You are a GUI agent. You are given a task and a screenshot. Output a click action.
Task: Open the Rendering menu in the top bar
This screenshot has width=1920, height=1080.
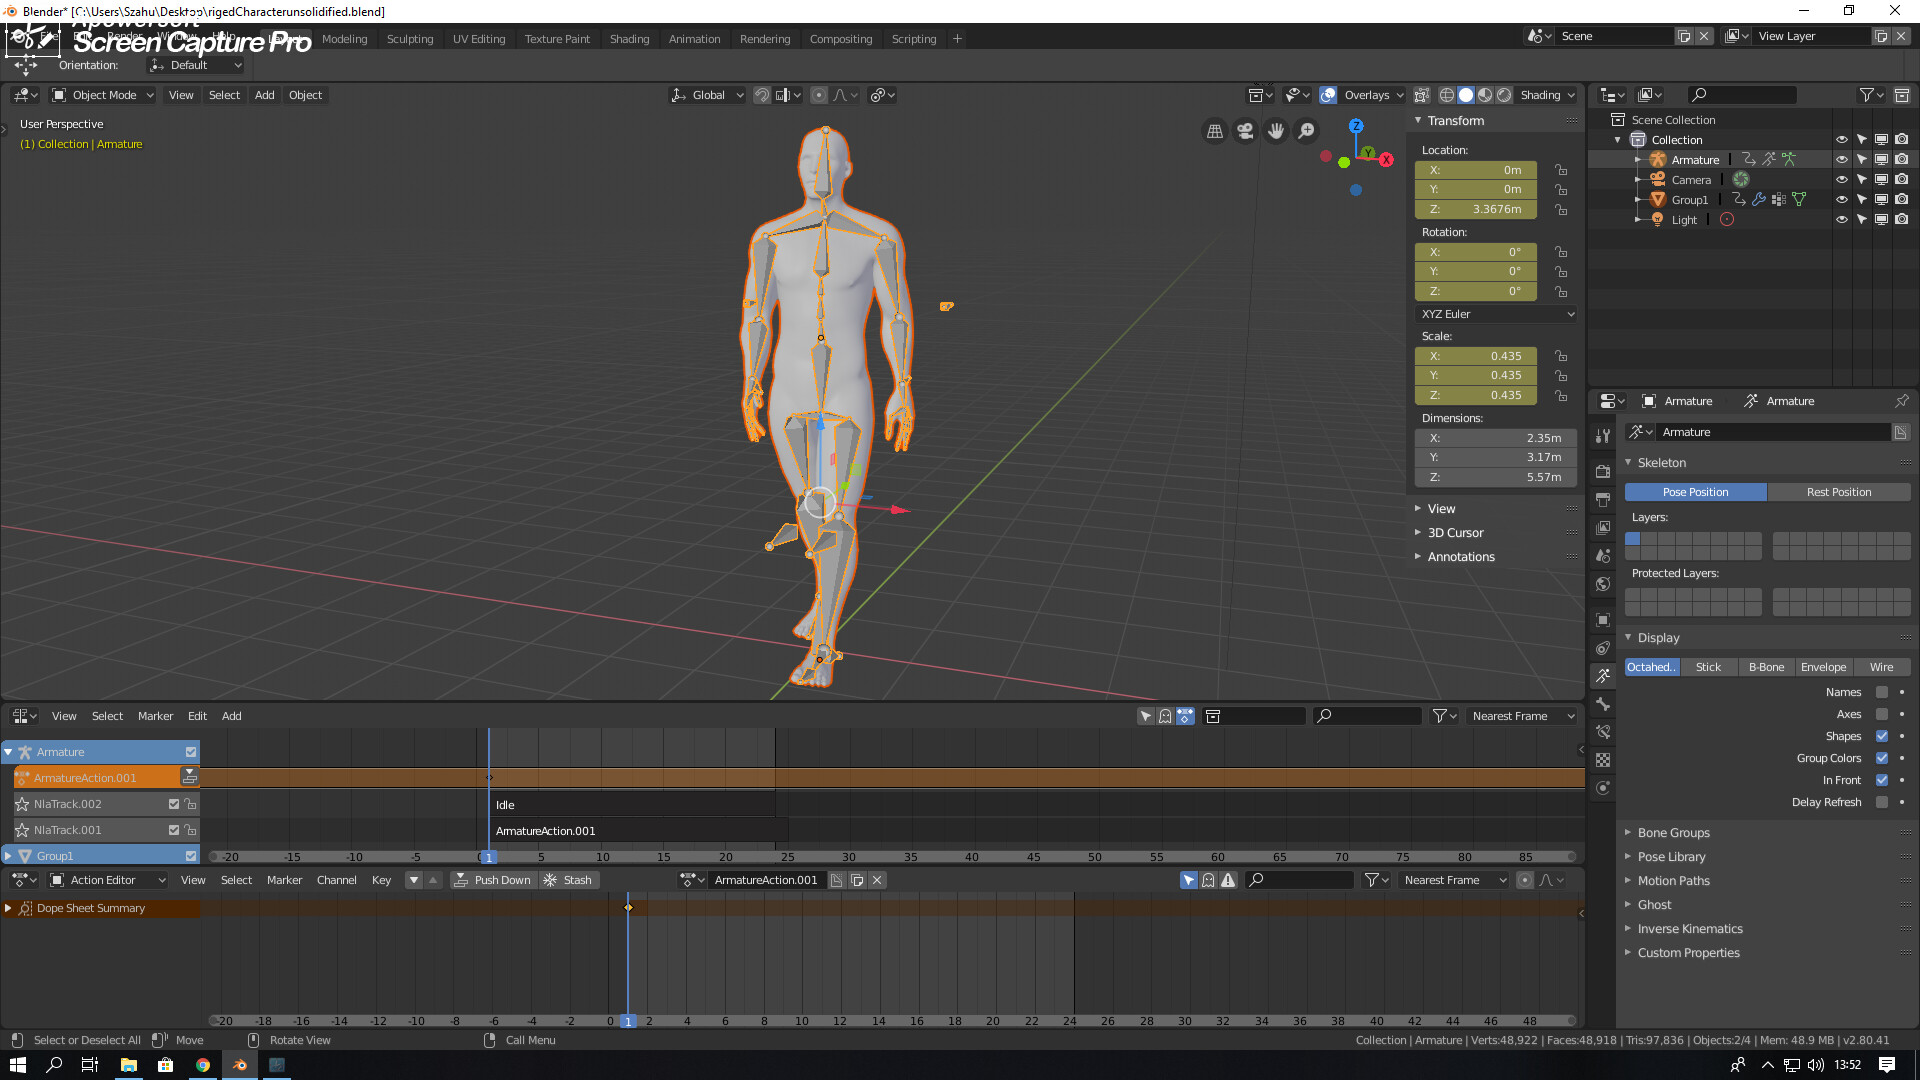(765, 38)
